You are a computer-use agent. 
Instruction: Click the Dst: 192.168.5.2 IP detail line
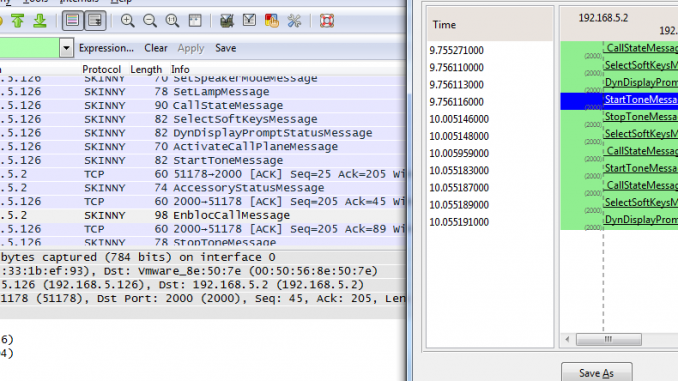pyautogui.click(x=203, y=285)
